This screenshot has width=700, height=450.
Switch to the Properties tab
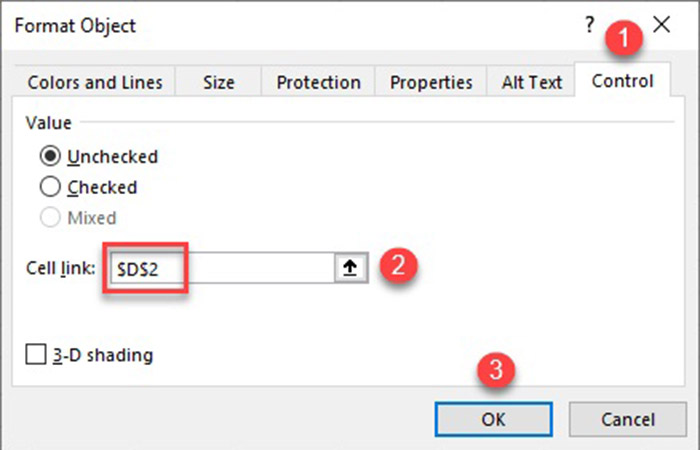(430, 82)
